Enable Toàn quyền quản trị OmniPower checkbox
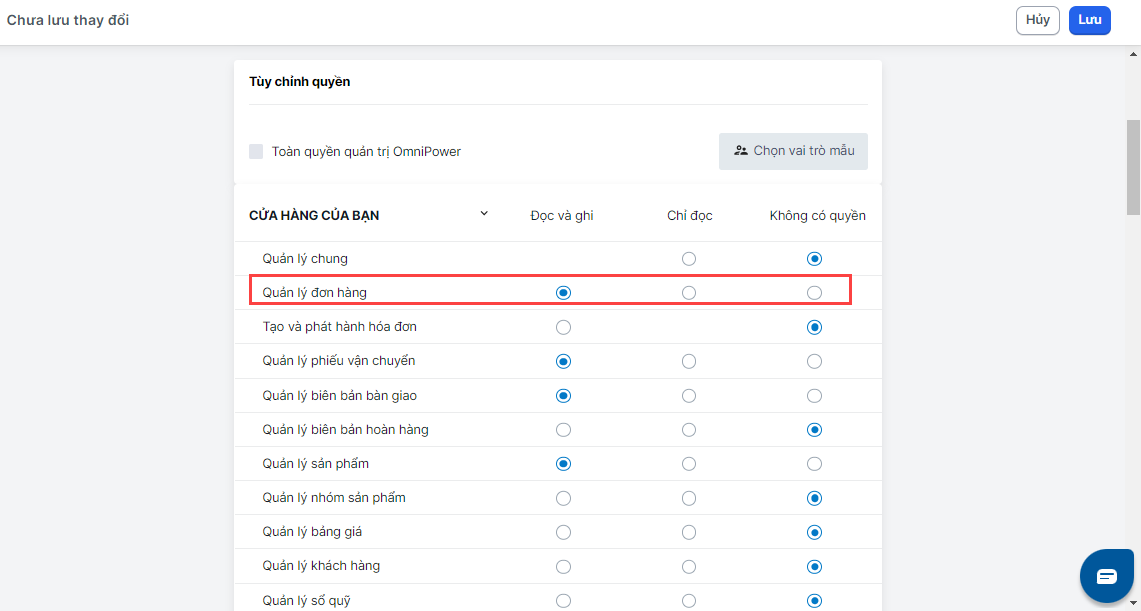1141x611 pixels. (257, 152)
